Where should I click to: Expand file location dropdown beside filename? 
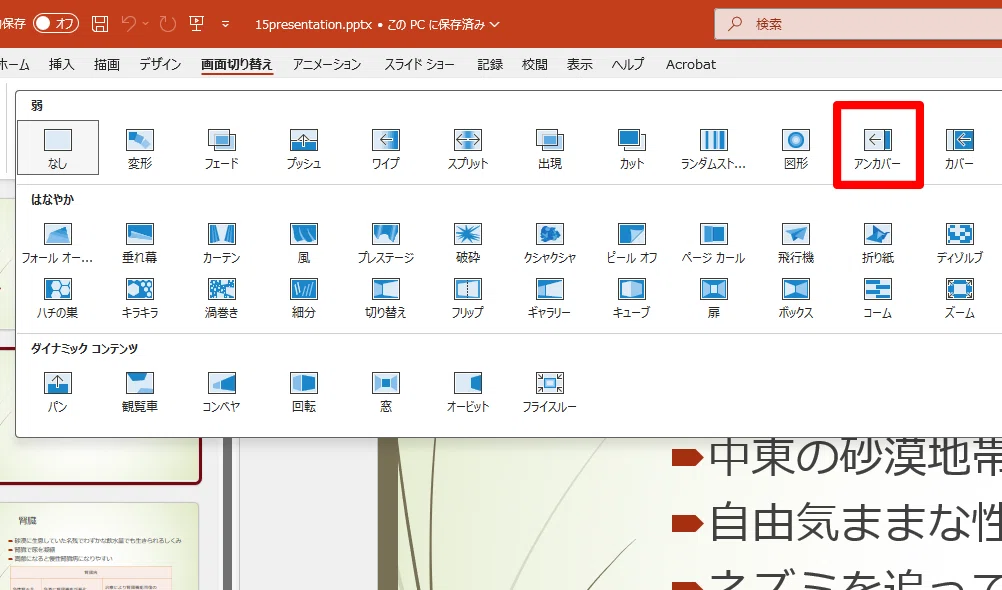[x=495, y=24]
